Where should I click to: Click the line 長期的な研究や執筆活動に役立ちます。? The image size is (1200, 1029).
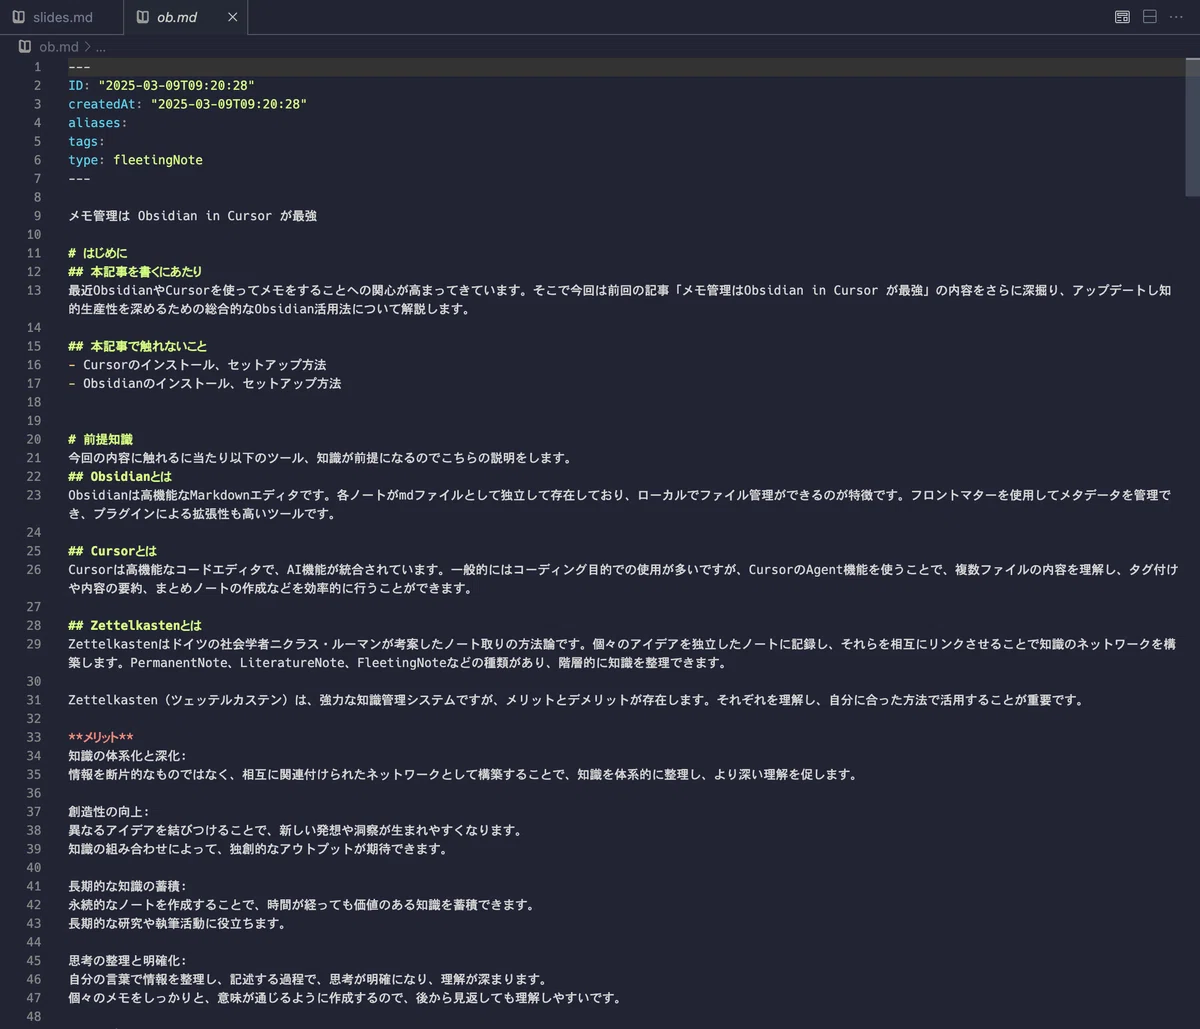pos(177,923)
